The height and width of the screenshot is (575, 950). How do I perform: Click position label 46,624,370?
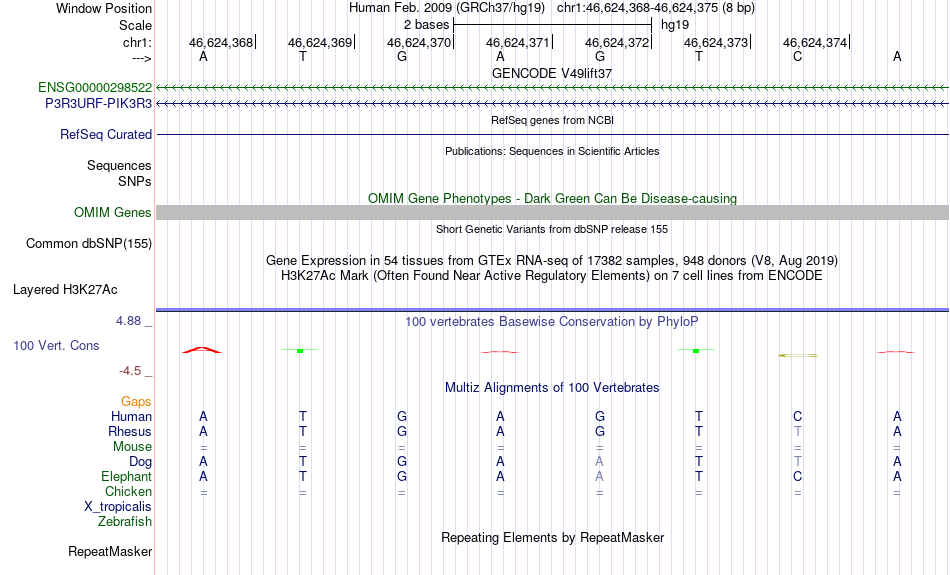[419, 42]
